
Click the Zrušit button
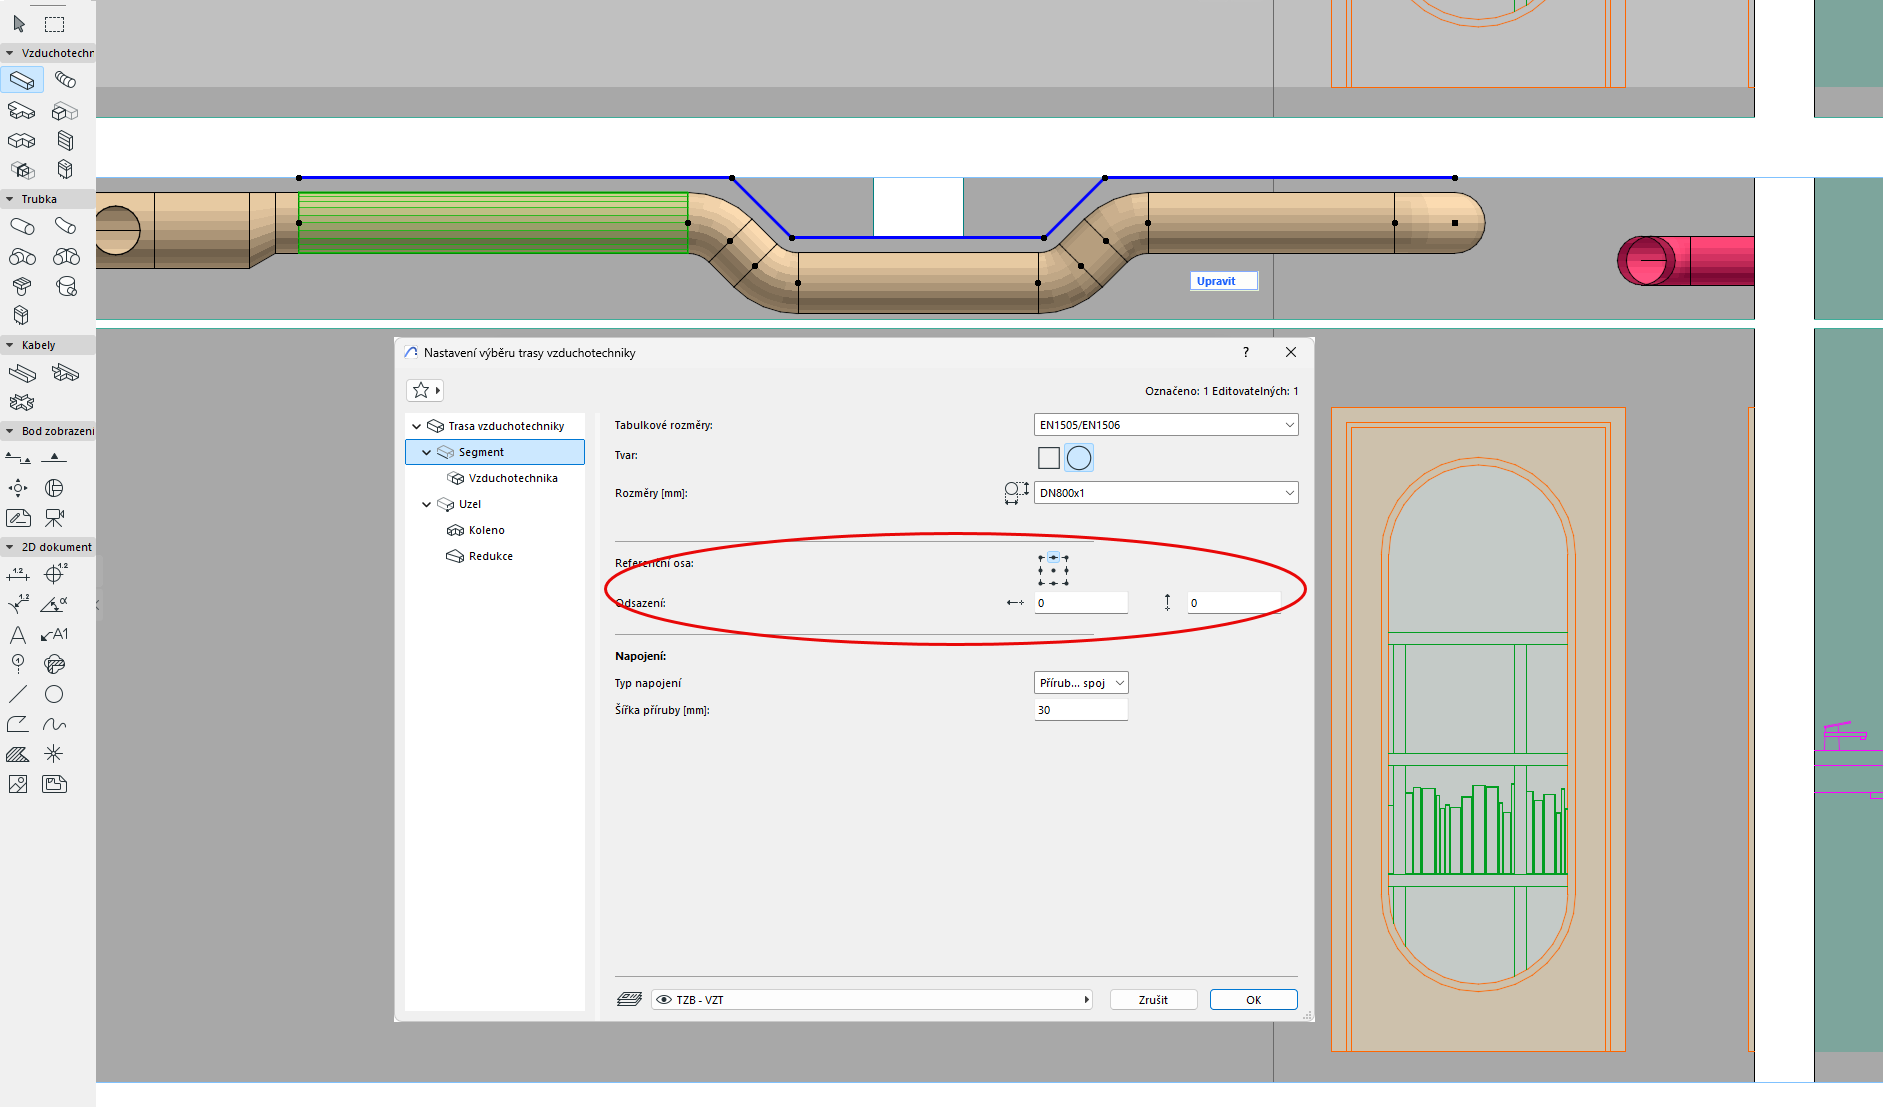tap(1153, 1000)
